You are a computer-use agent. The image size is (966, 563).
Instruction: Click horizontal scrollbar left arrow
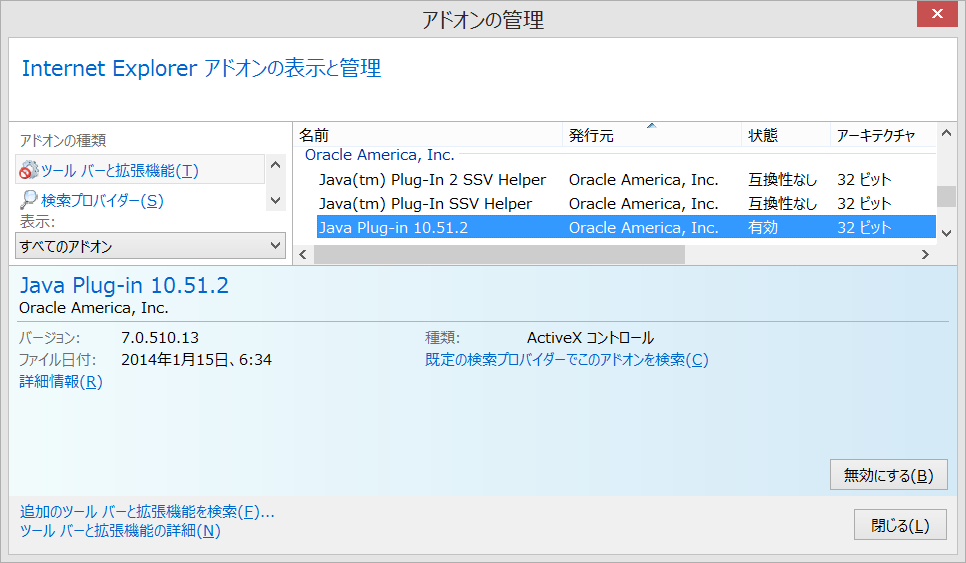pyautogui.click(x=303, y=254)
